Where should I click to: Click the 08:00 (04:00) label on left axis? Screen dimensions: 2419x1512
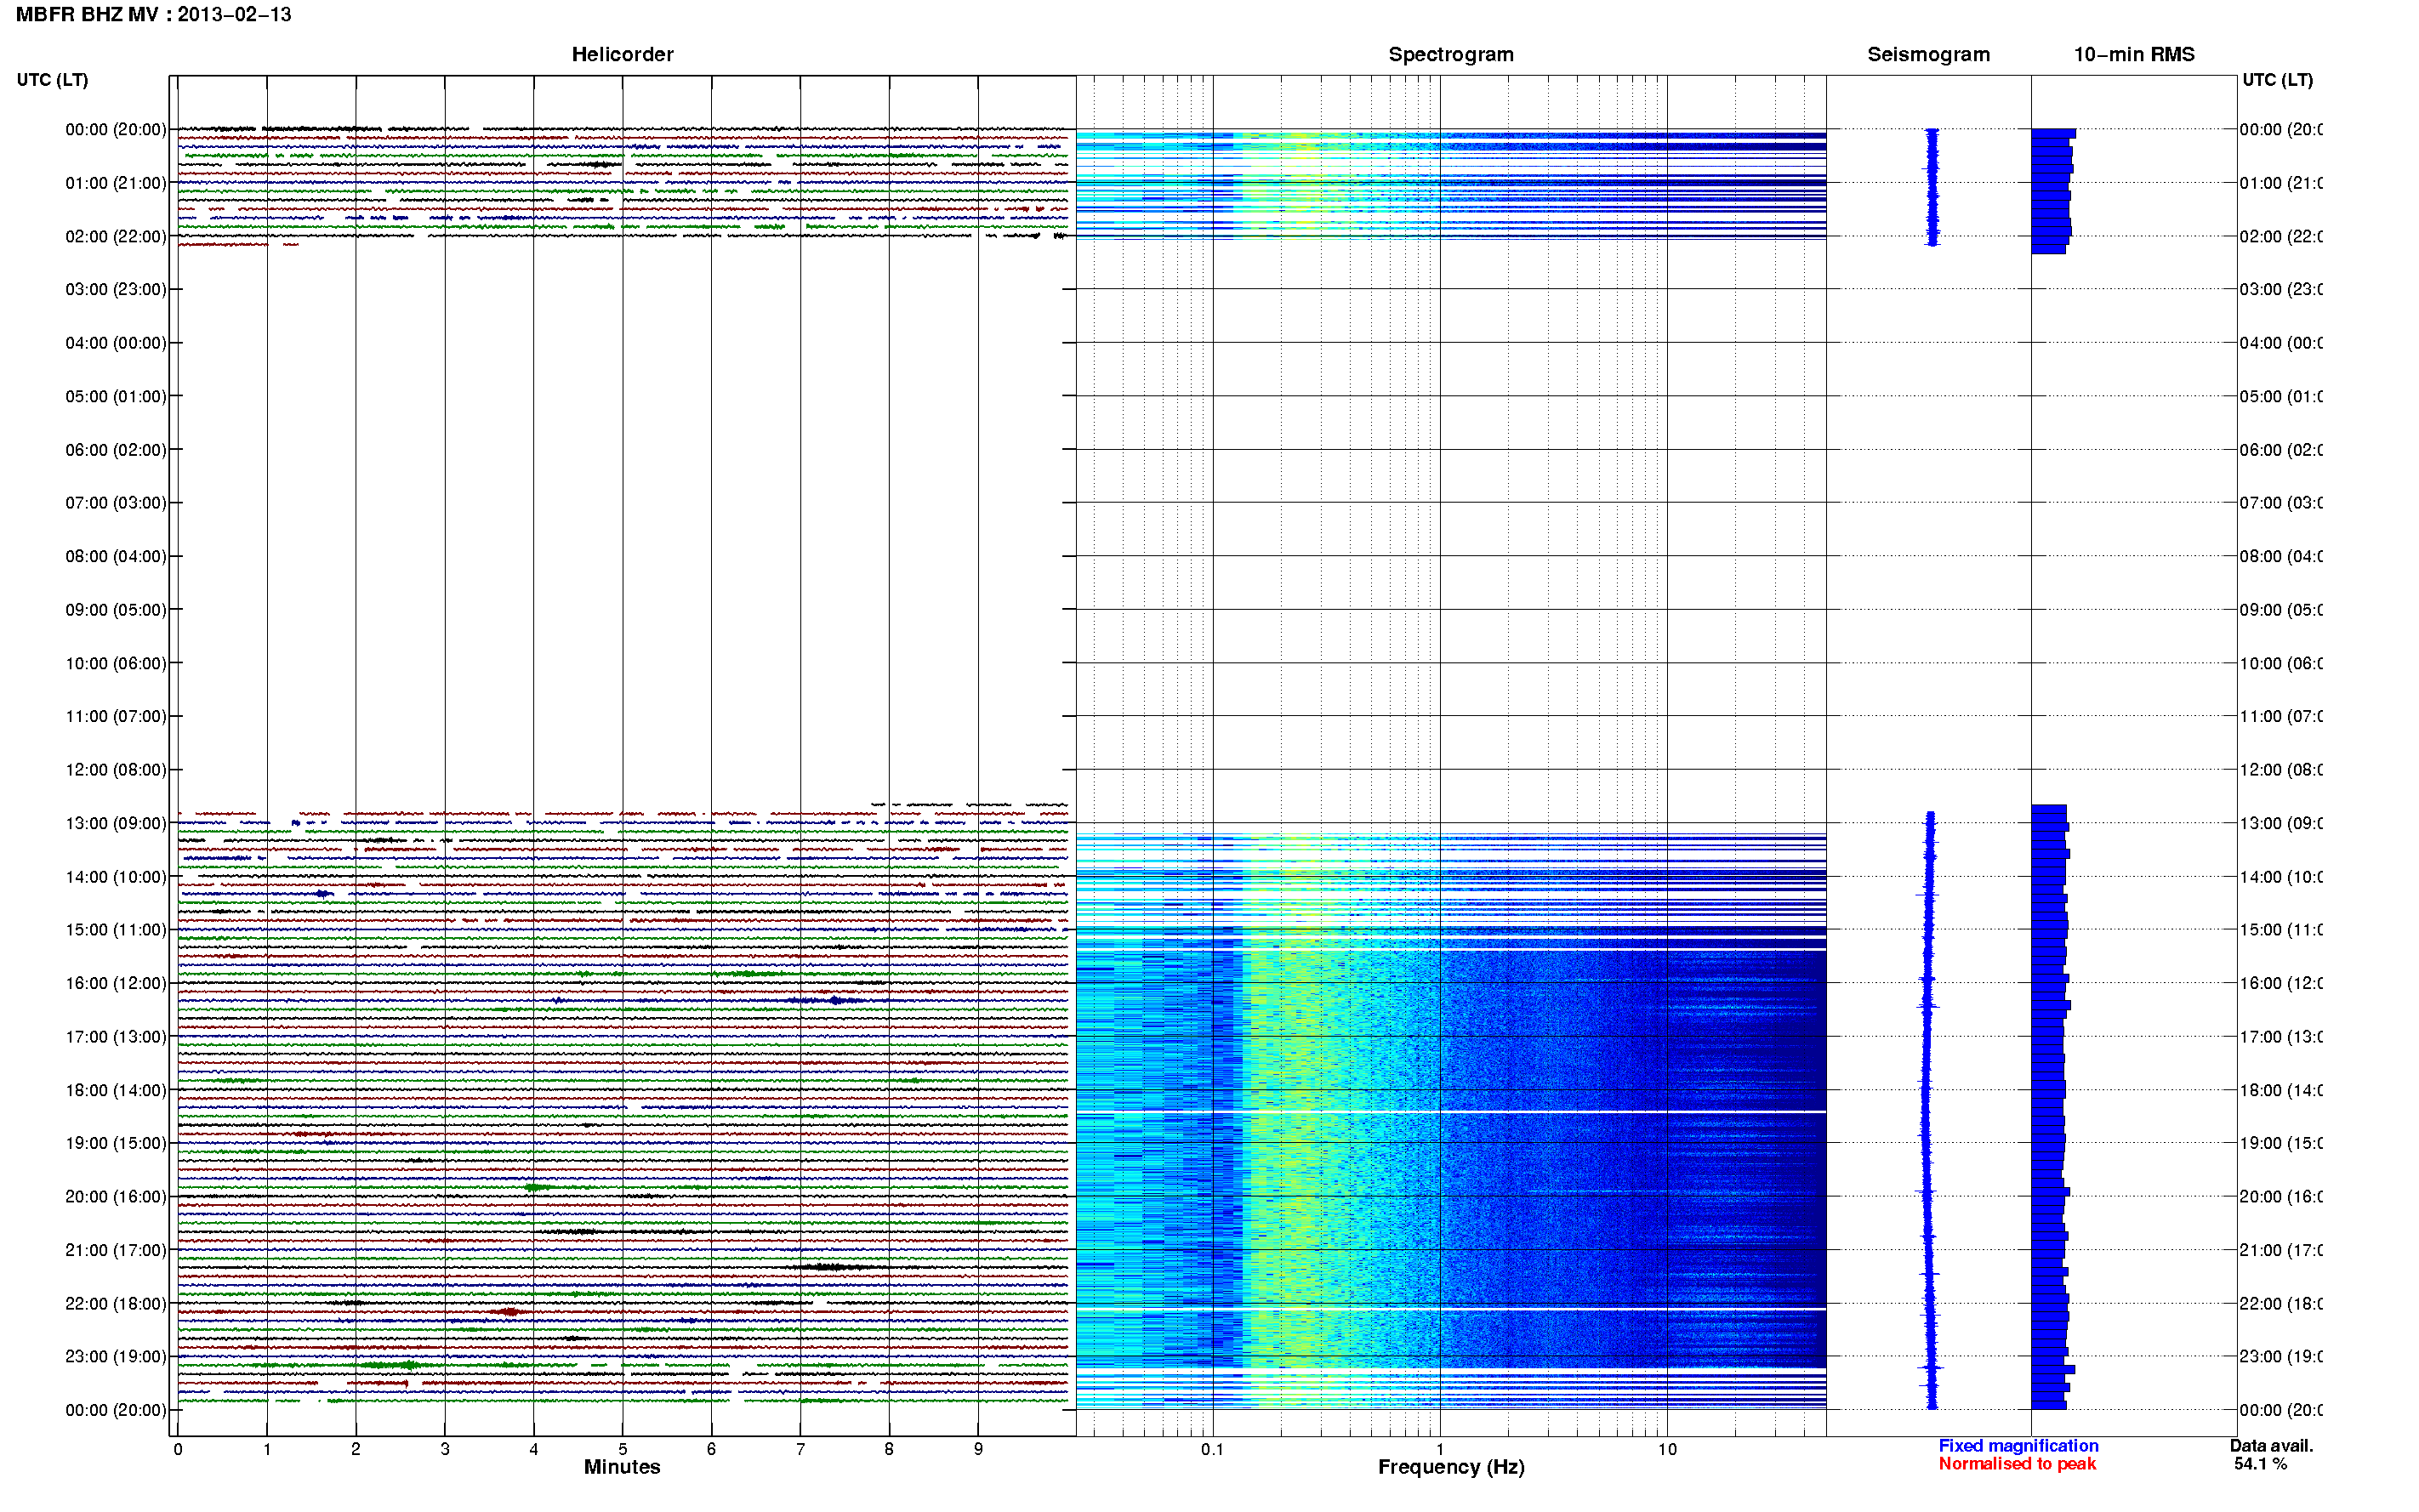coord(116,557)
